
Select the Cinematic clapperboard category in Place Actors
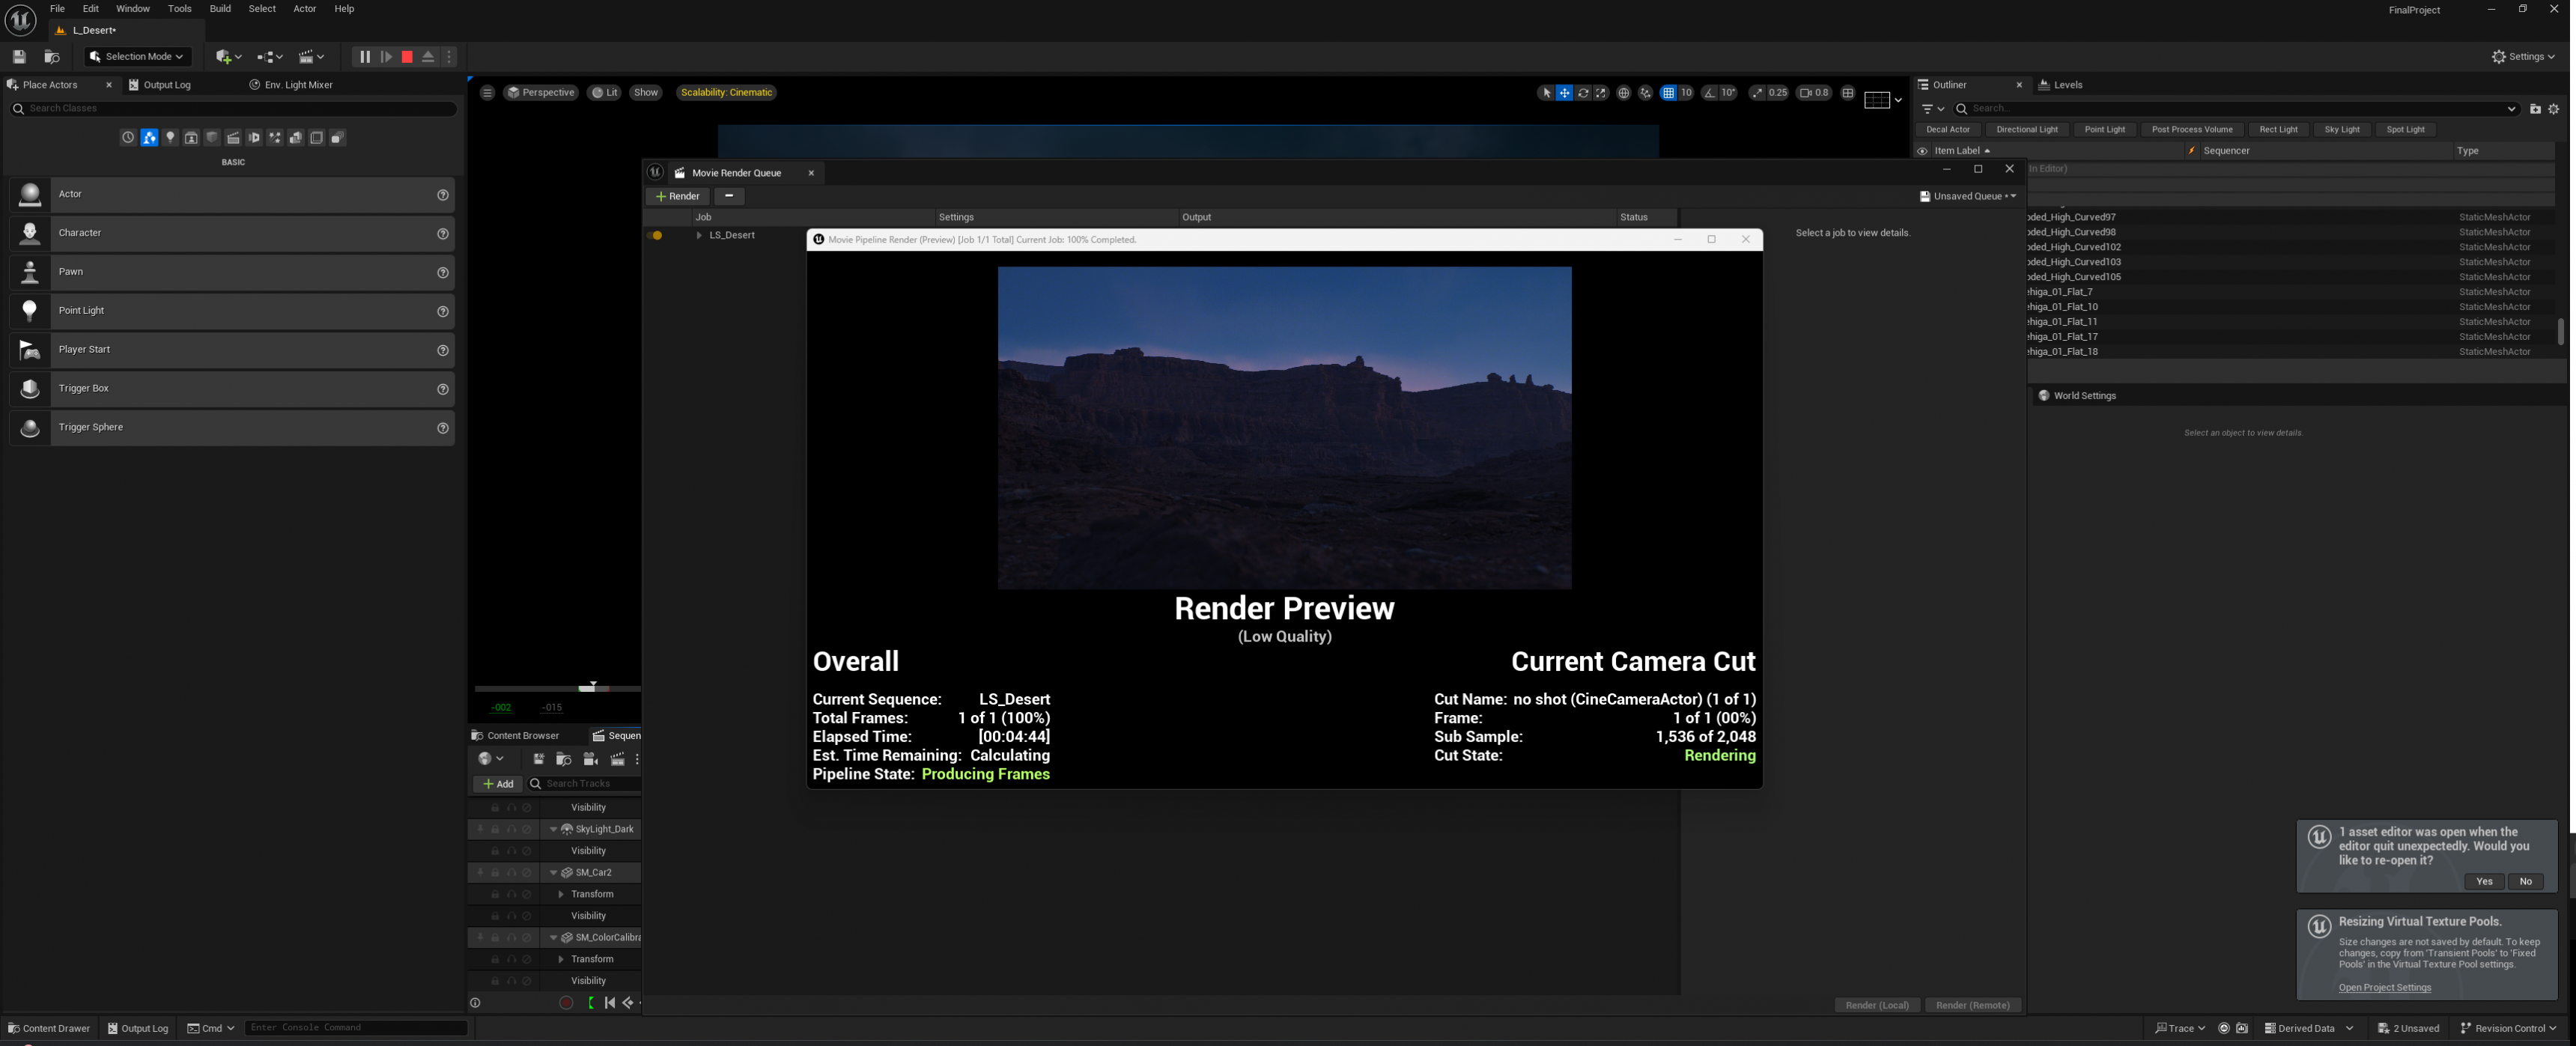click(x=233, y=138)
